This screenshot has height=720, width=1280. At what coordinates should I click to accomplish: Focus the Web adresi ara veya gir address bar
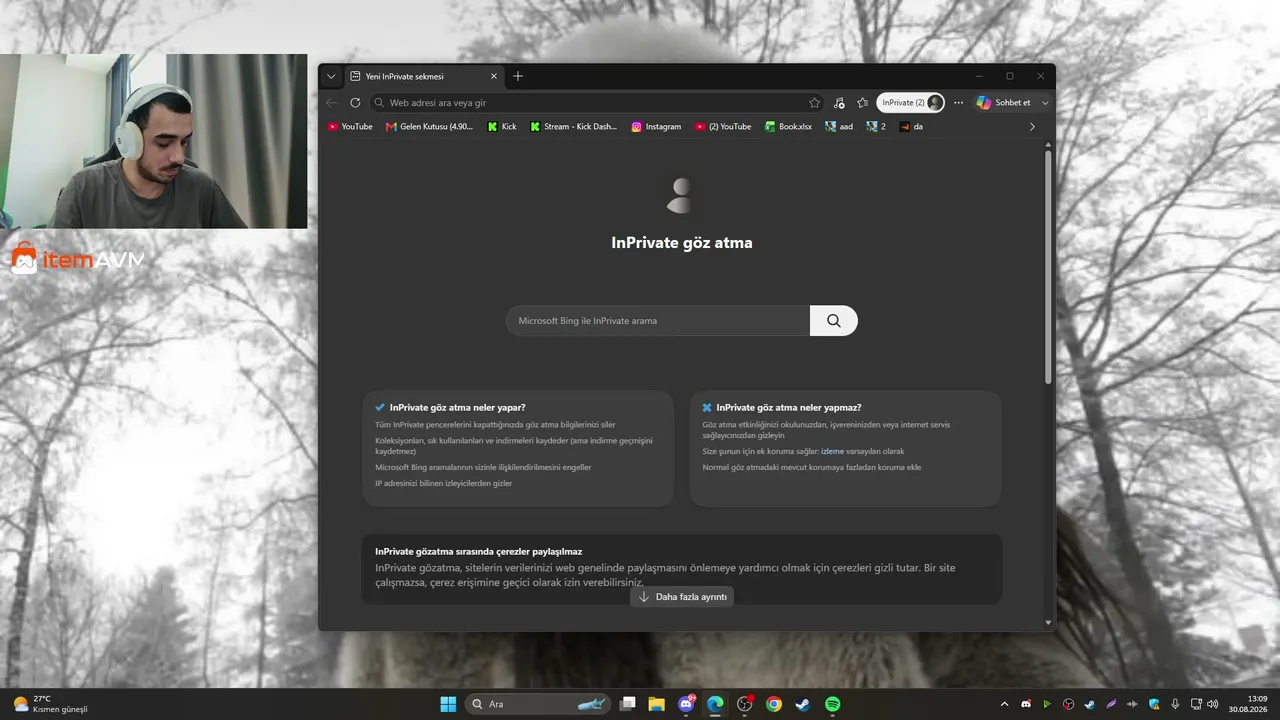point(597,103)
